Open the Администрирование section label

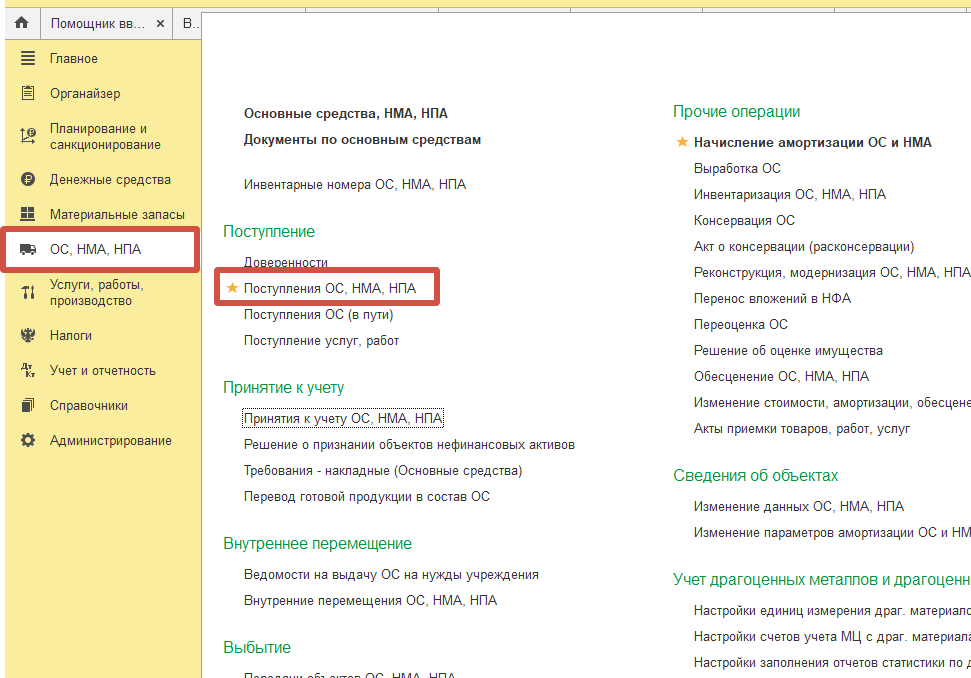[x=111, y=440]
